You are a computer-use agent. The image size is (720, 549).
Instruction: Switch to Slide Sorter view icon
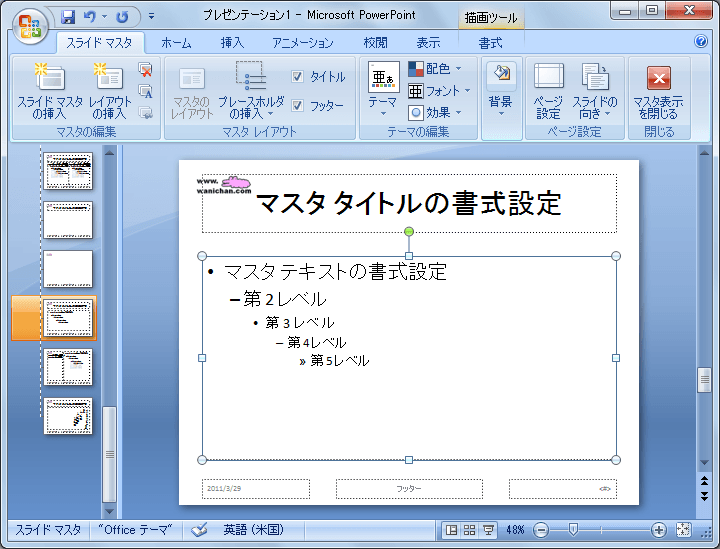[x=470, y=531]
